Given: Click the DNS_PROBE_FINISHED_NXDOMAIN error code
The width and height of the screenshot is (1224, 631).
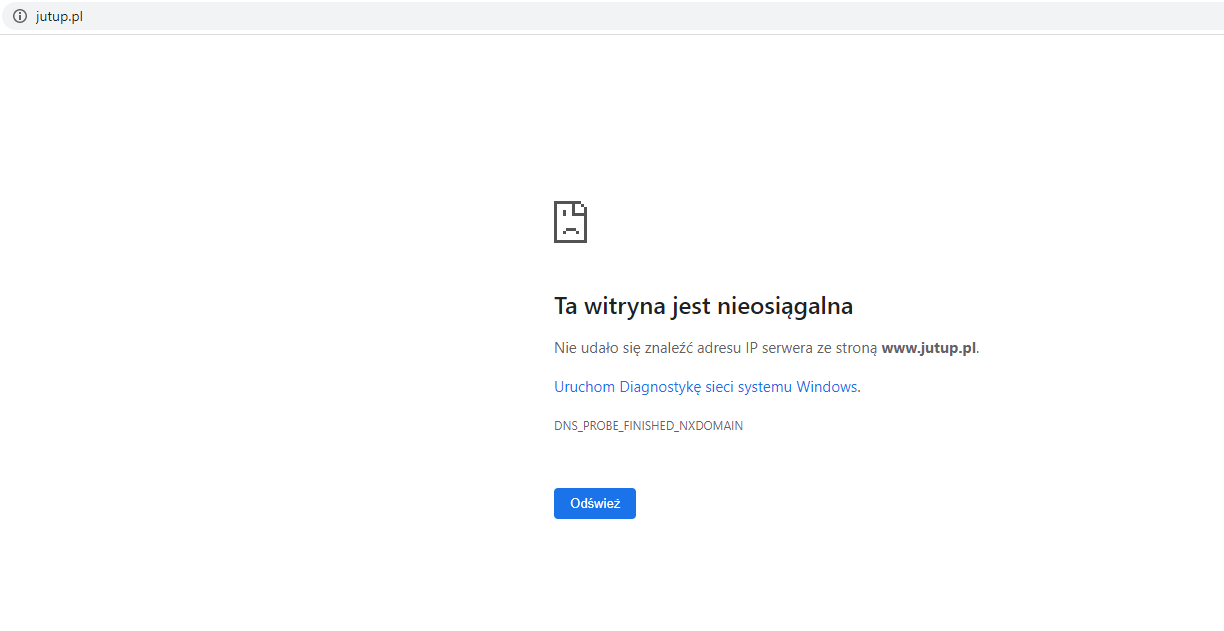Looking at the screenshot, I should (648, 426).
